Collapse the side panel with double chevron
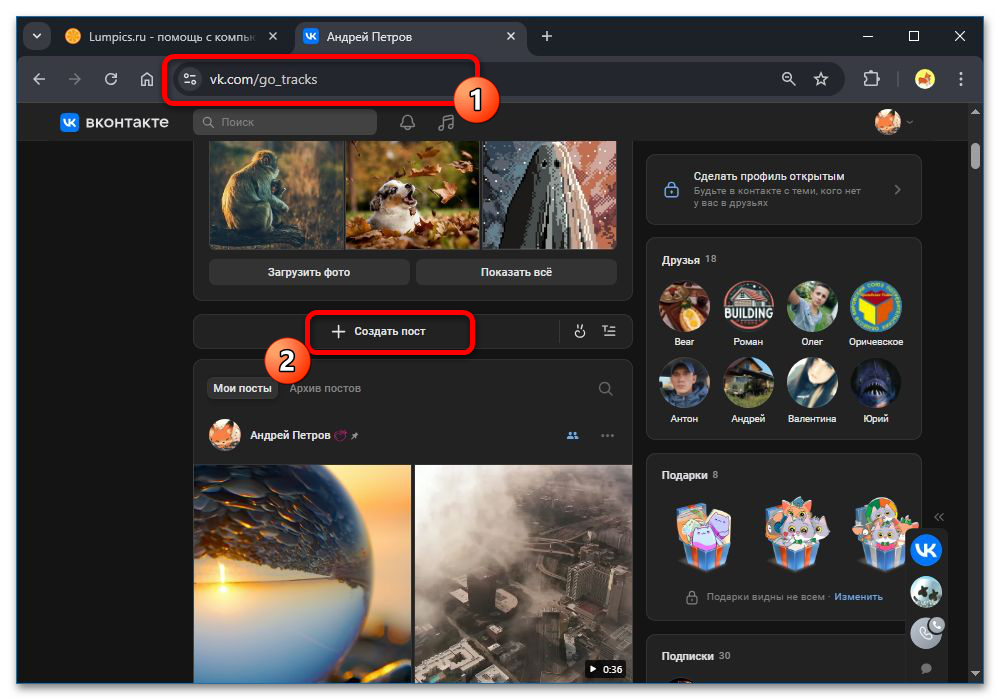This screenshot has width=1000, height=700. (x=938, y=517)
